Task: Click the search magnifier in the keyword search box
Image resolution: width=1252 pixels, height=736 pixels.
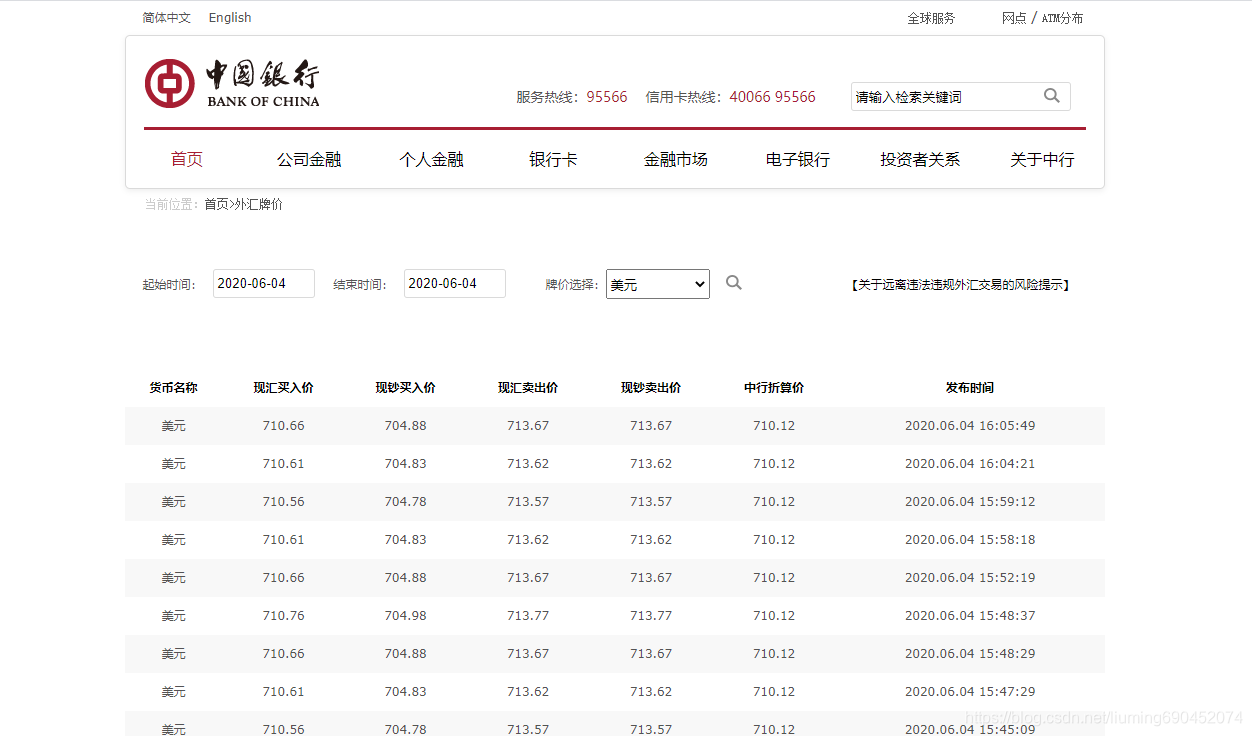Action: (x=1051, y=96)
